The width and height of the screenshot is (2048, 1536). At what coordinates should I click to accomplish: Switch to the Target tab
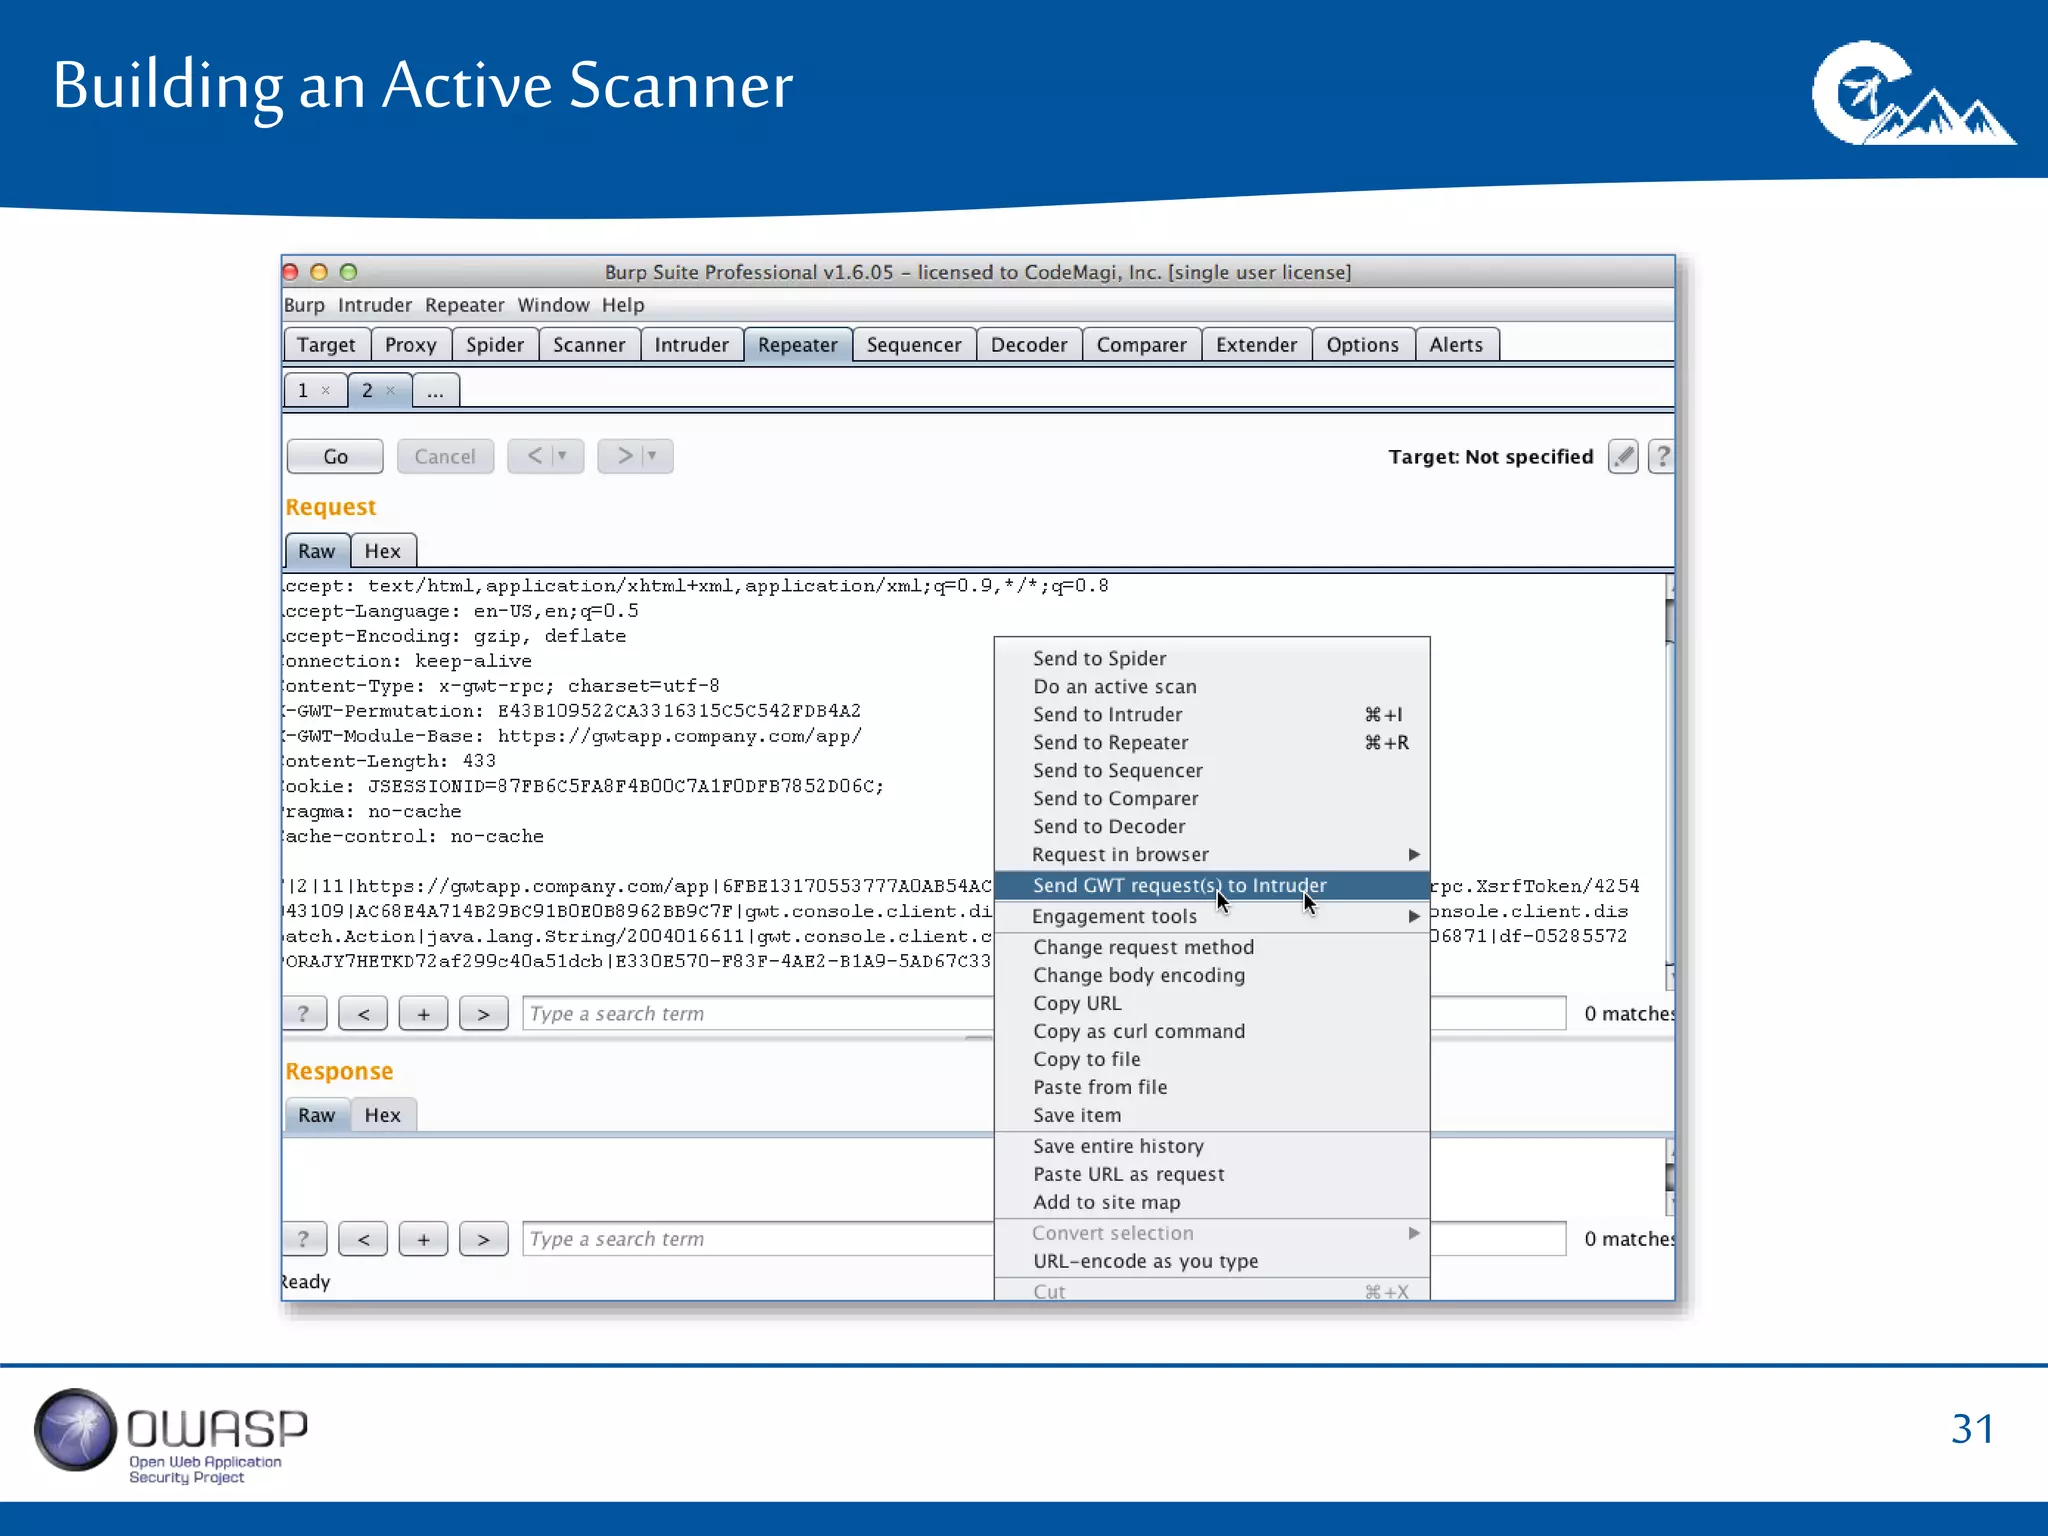click(x=327, y=345)
